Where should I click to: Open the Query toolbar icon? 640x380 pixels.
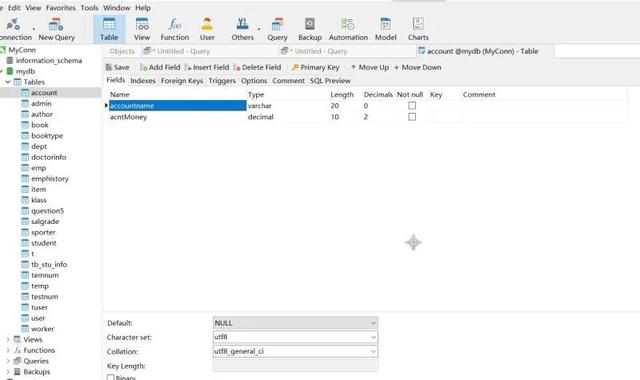tap(278, 29)
